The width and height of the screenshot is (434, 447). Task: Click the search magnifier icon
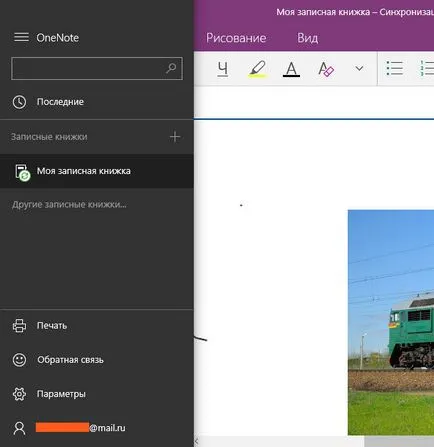[171, 68]
